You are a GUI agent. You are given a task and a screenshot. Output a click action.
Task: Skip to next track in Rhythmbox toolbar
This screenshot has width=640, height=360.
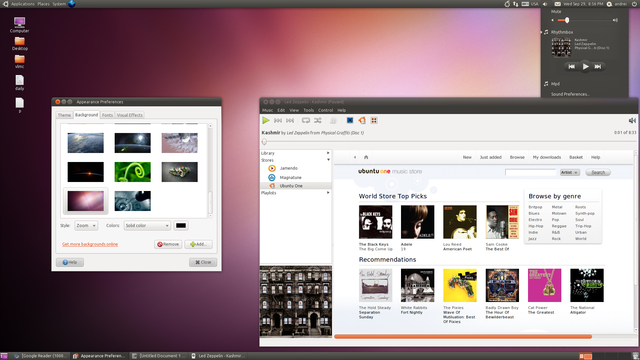point(290,120)
